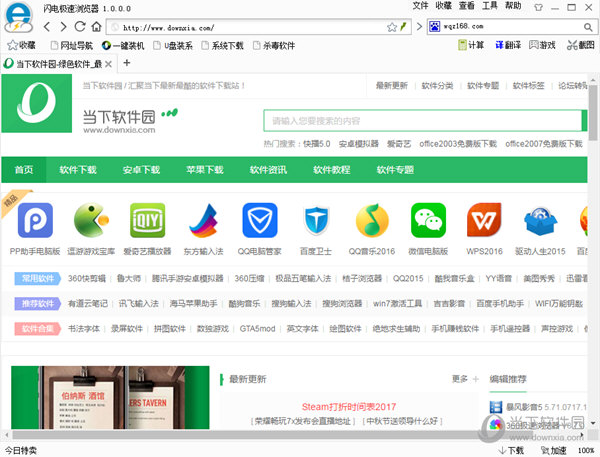Start the 截图 screenshot tool
600x457 pixels.
[x=580, y=45]
